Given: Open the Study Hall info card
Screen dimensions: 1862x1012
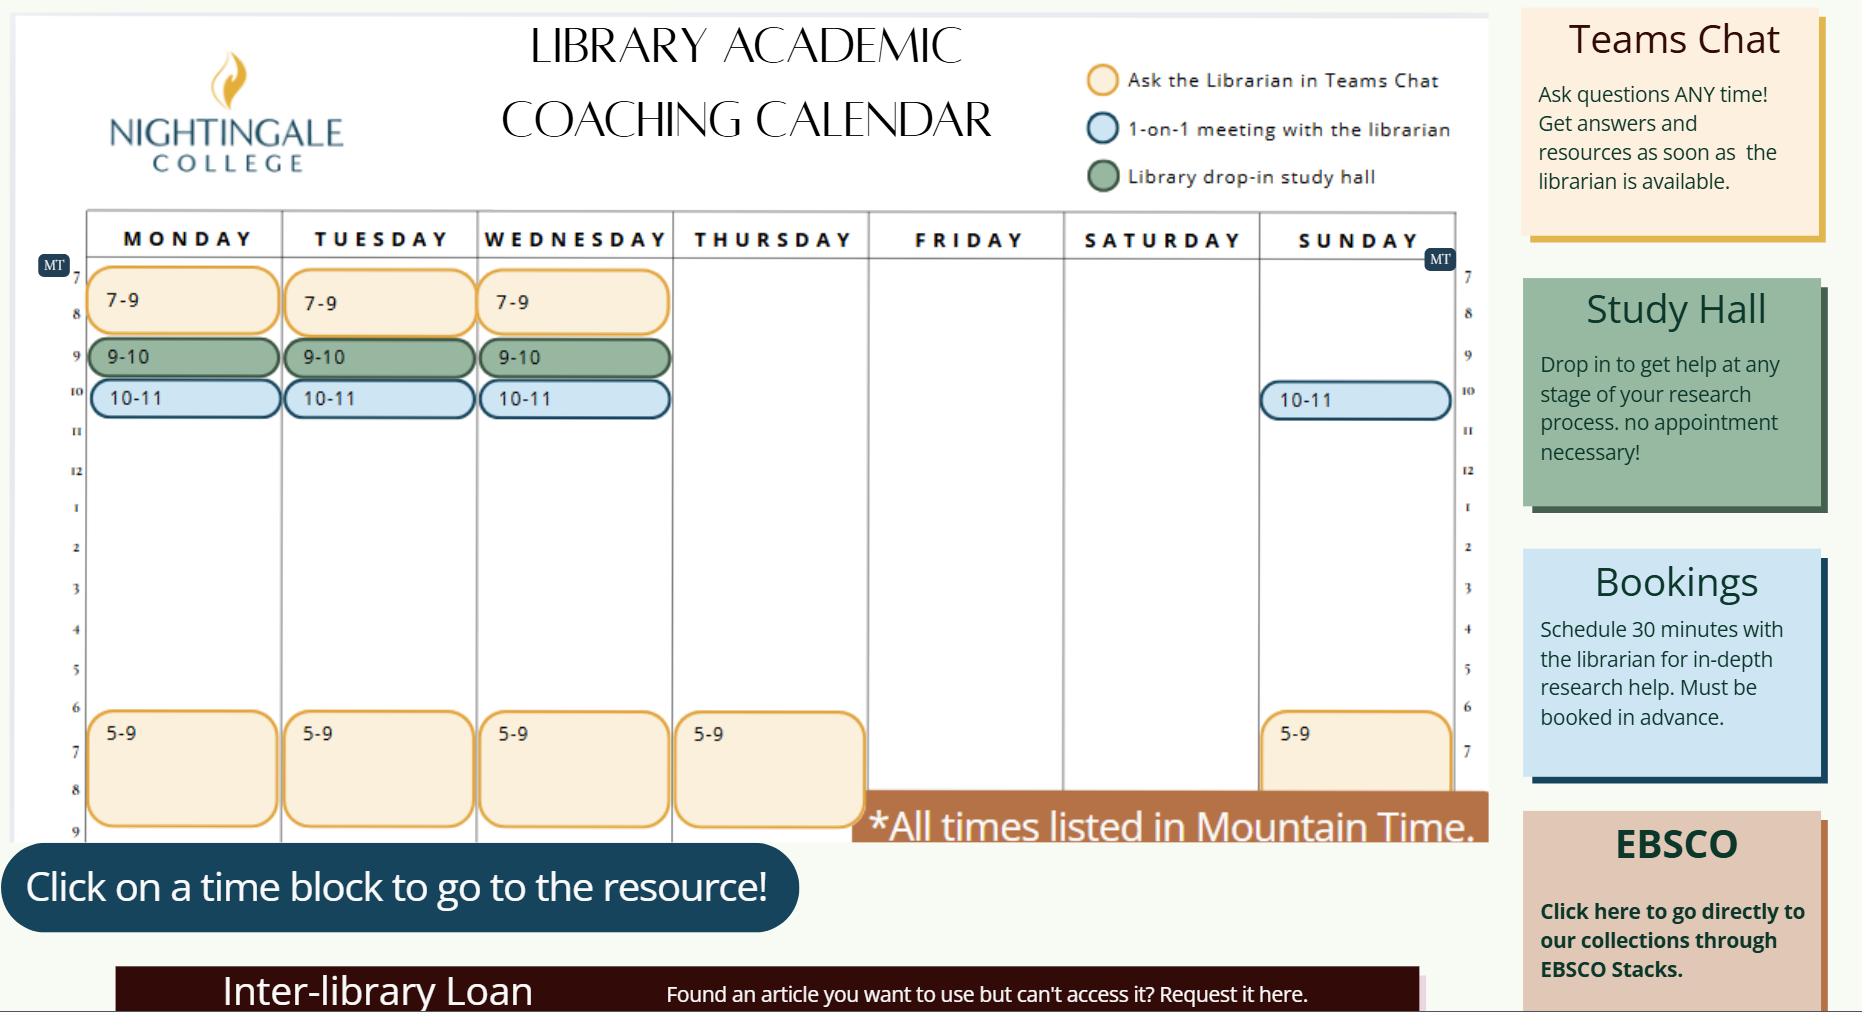Looking at the screenshot, I should (x=1673, y=393).
